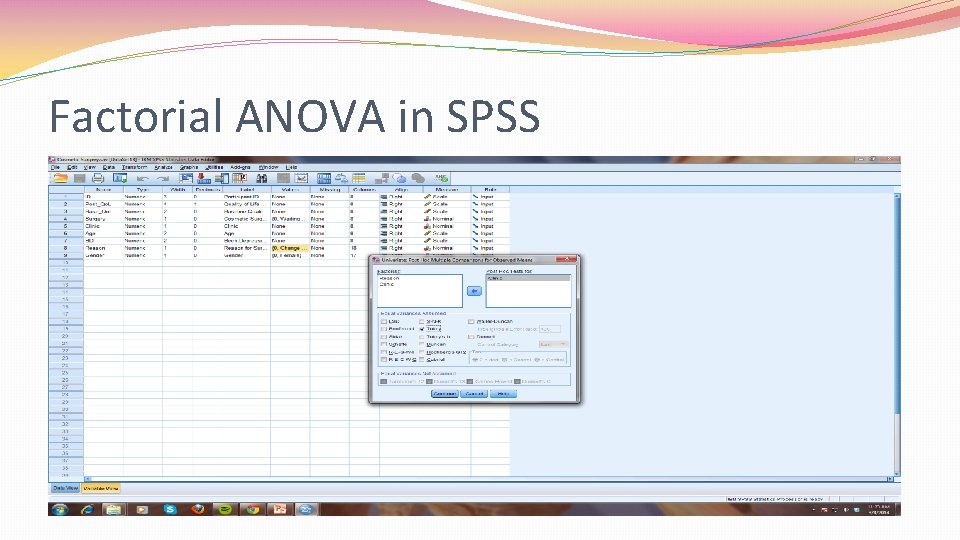The image size is (960, 540).
Task: Click the Name cell of the Surgery row
Action: click(x=103, y=219)
